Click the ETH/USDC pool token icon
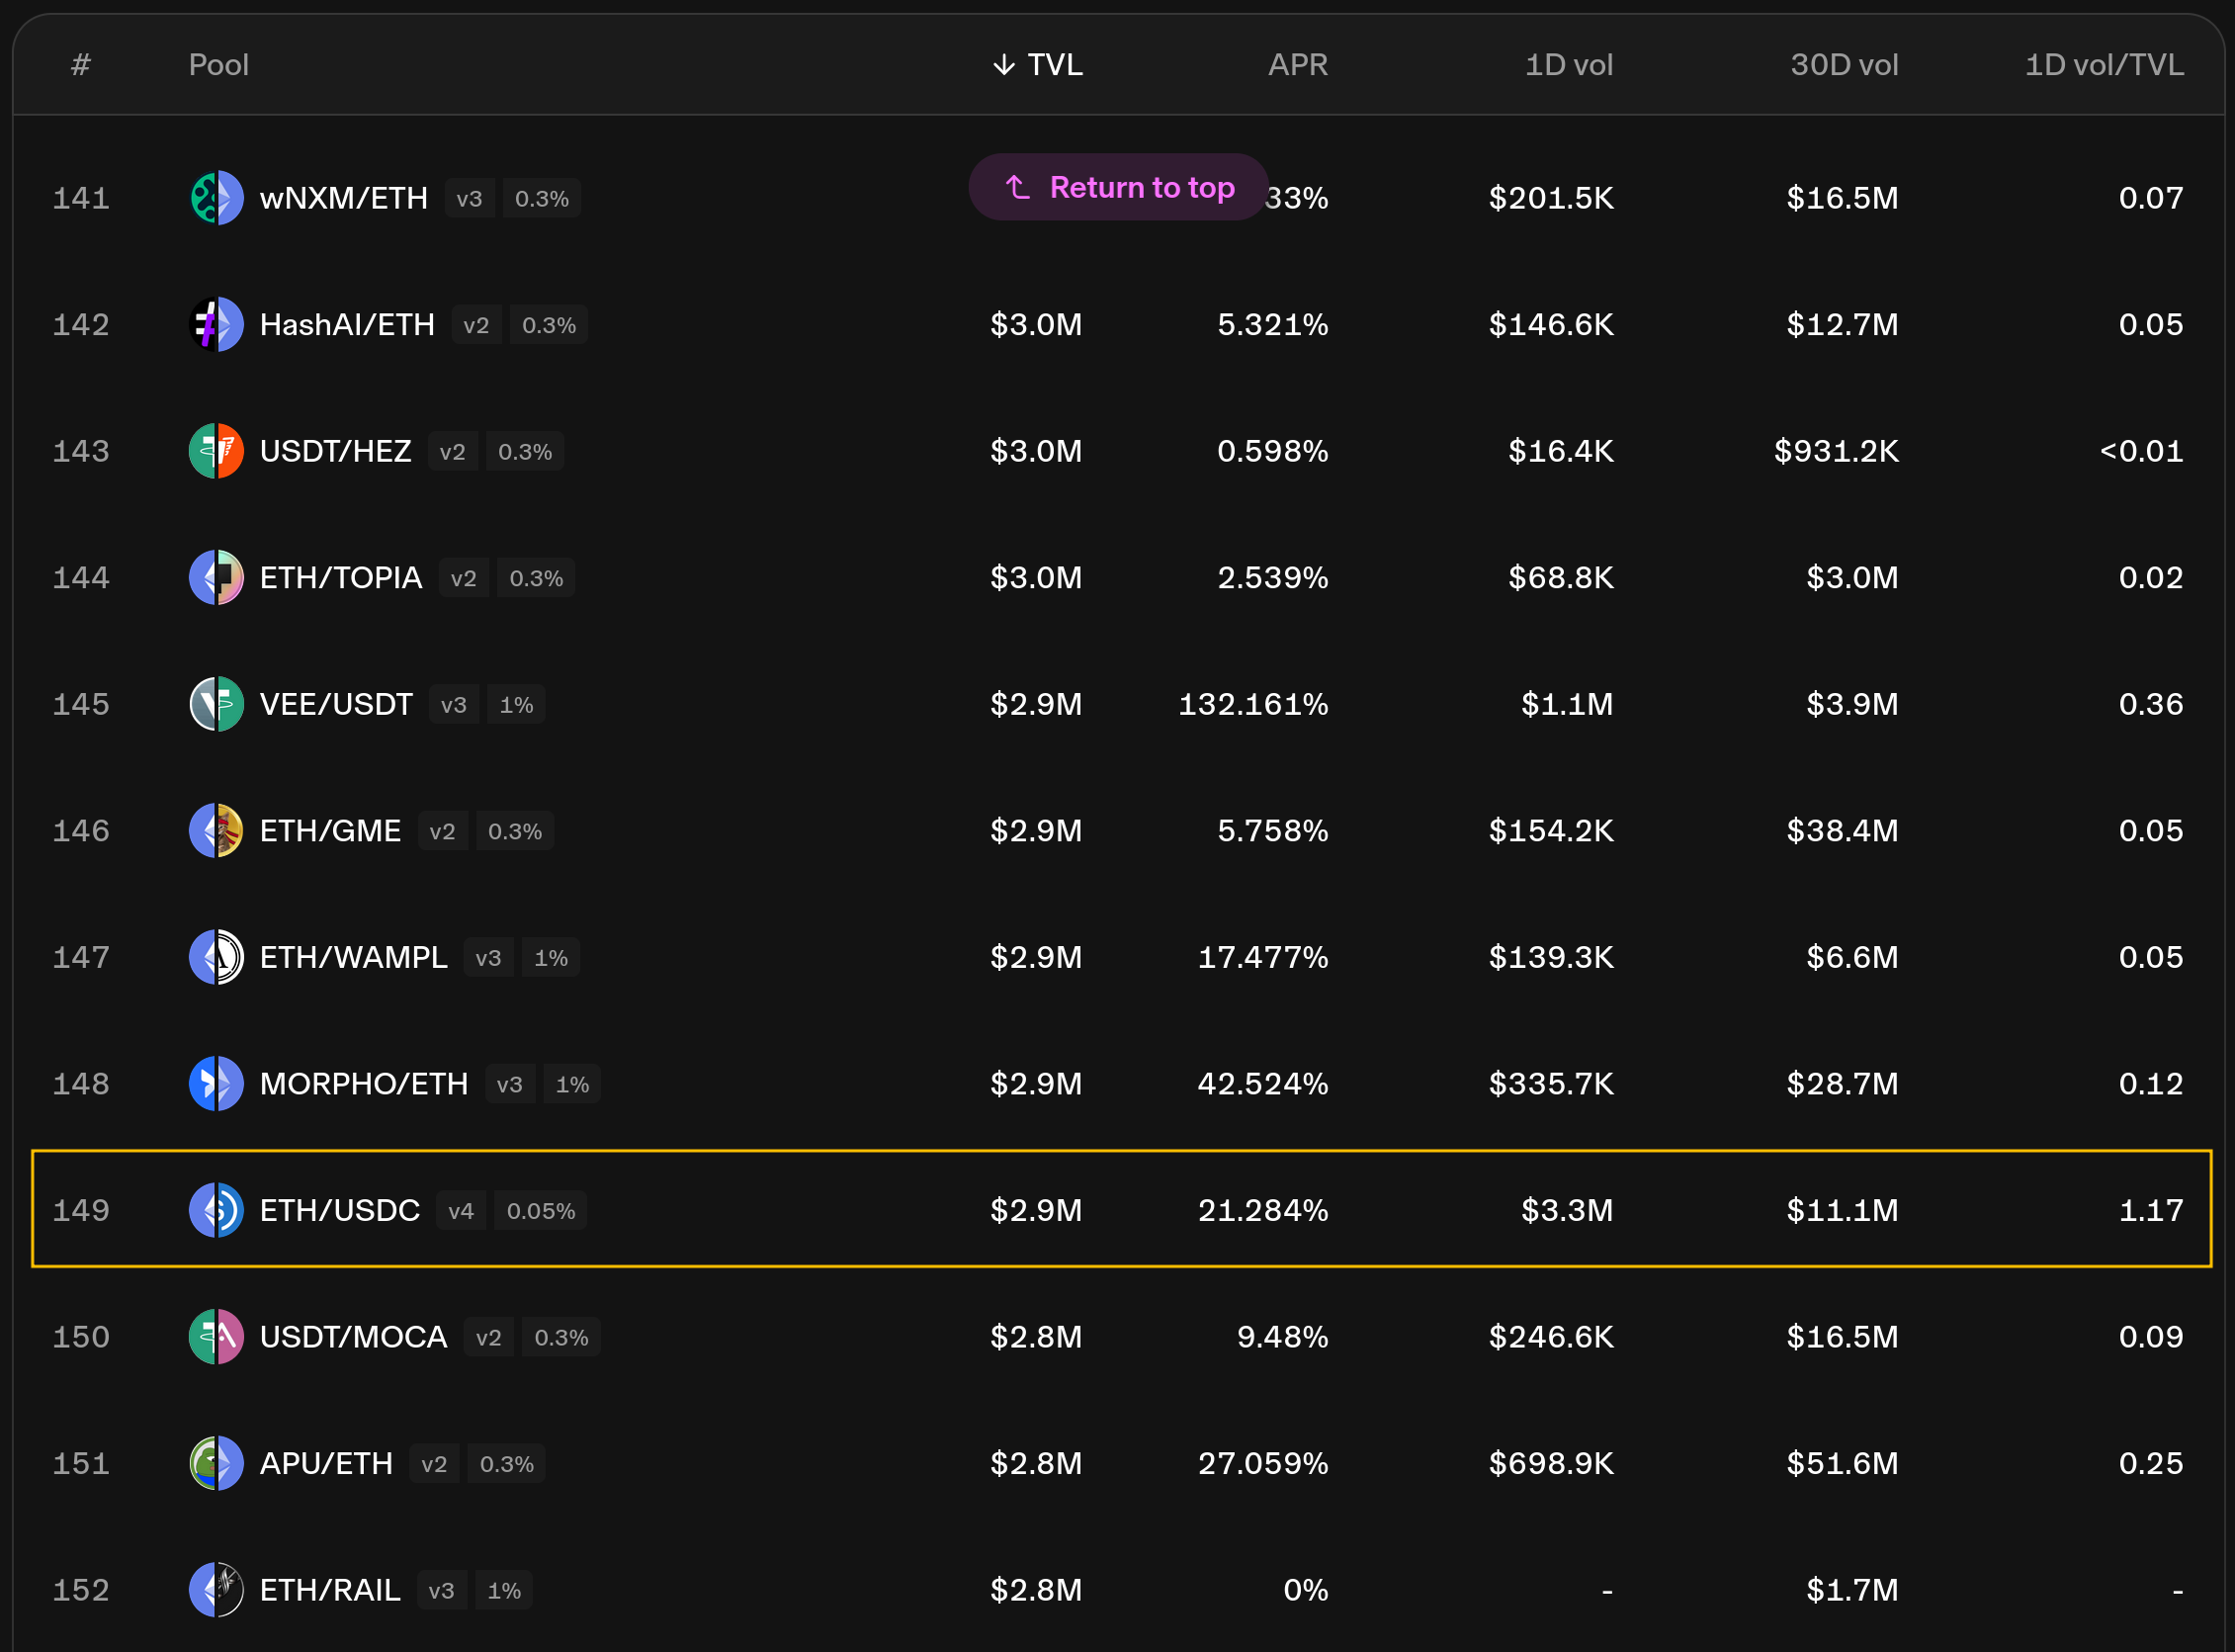Image resolution: width=2235 pixels, height=1652 pixels. click(x=216, y=1210)
